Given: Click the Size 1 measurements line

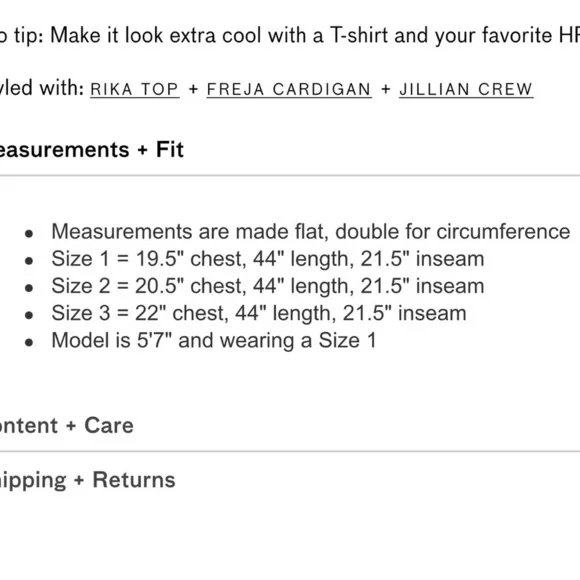Looking at the screenshot, I should [x=268, y=259].
